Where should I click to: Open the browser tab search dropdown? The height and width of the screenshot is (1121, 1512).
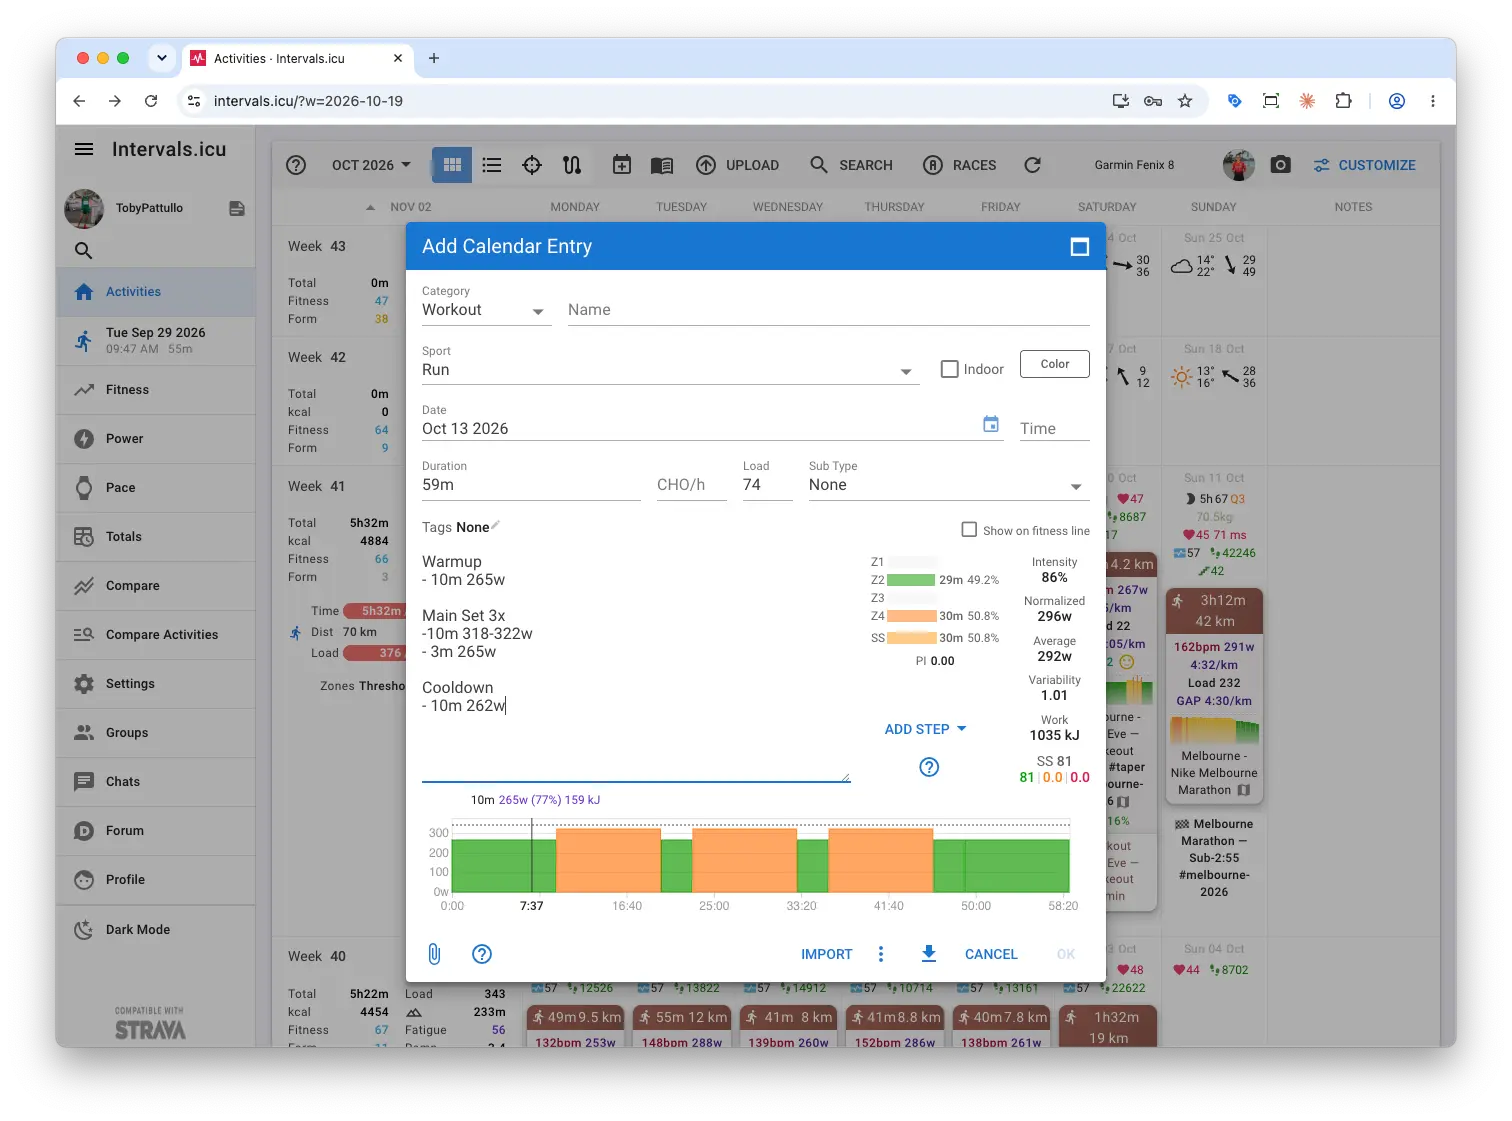click(162, 58)
